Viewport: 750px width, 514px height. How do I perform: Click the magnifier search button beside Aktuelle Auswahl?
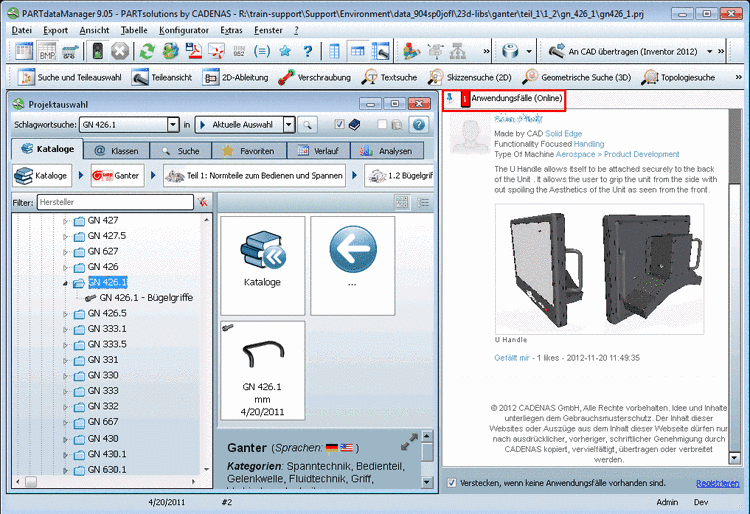click(x=307, y=125)
